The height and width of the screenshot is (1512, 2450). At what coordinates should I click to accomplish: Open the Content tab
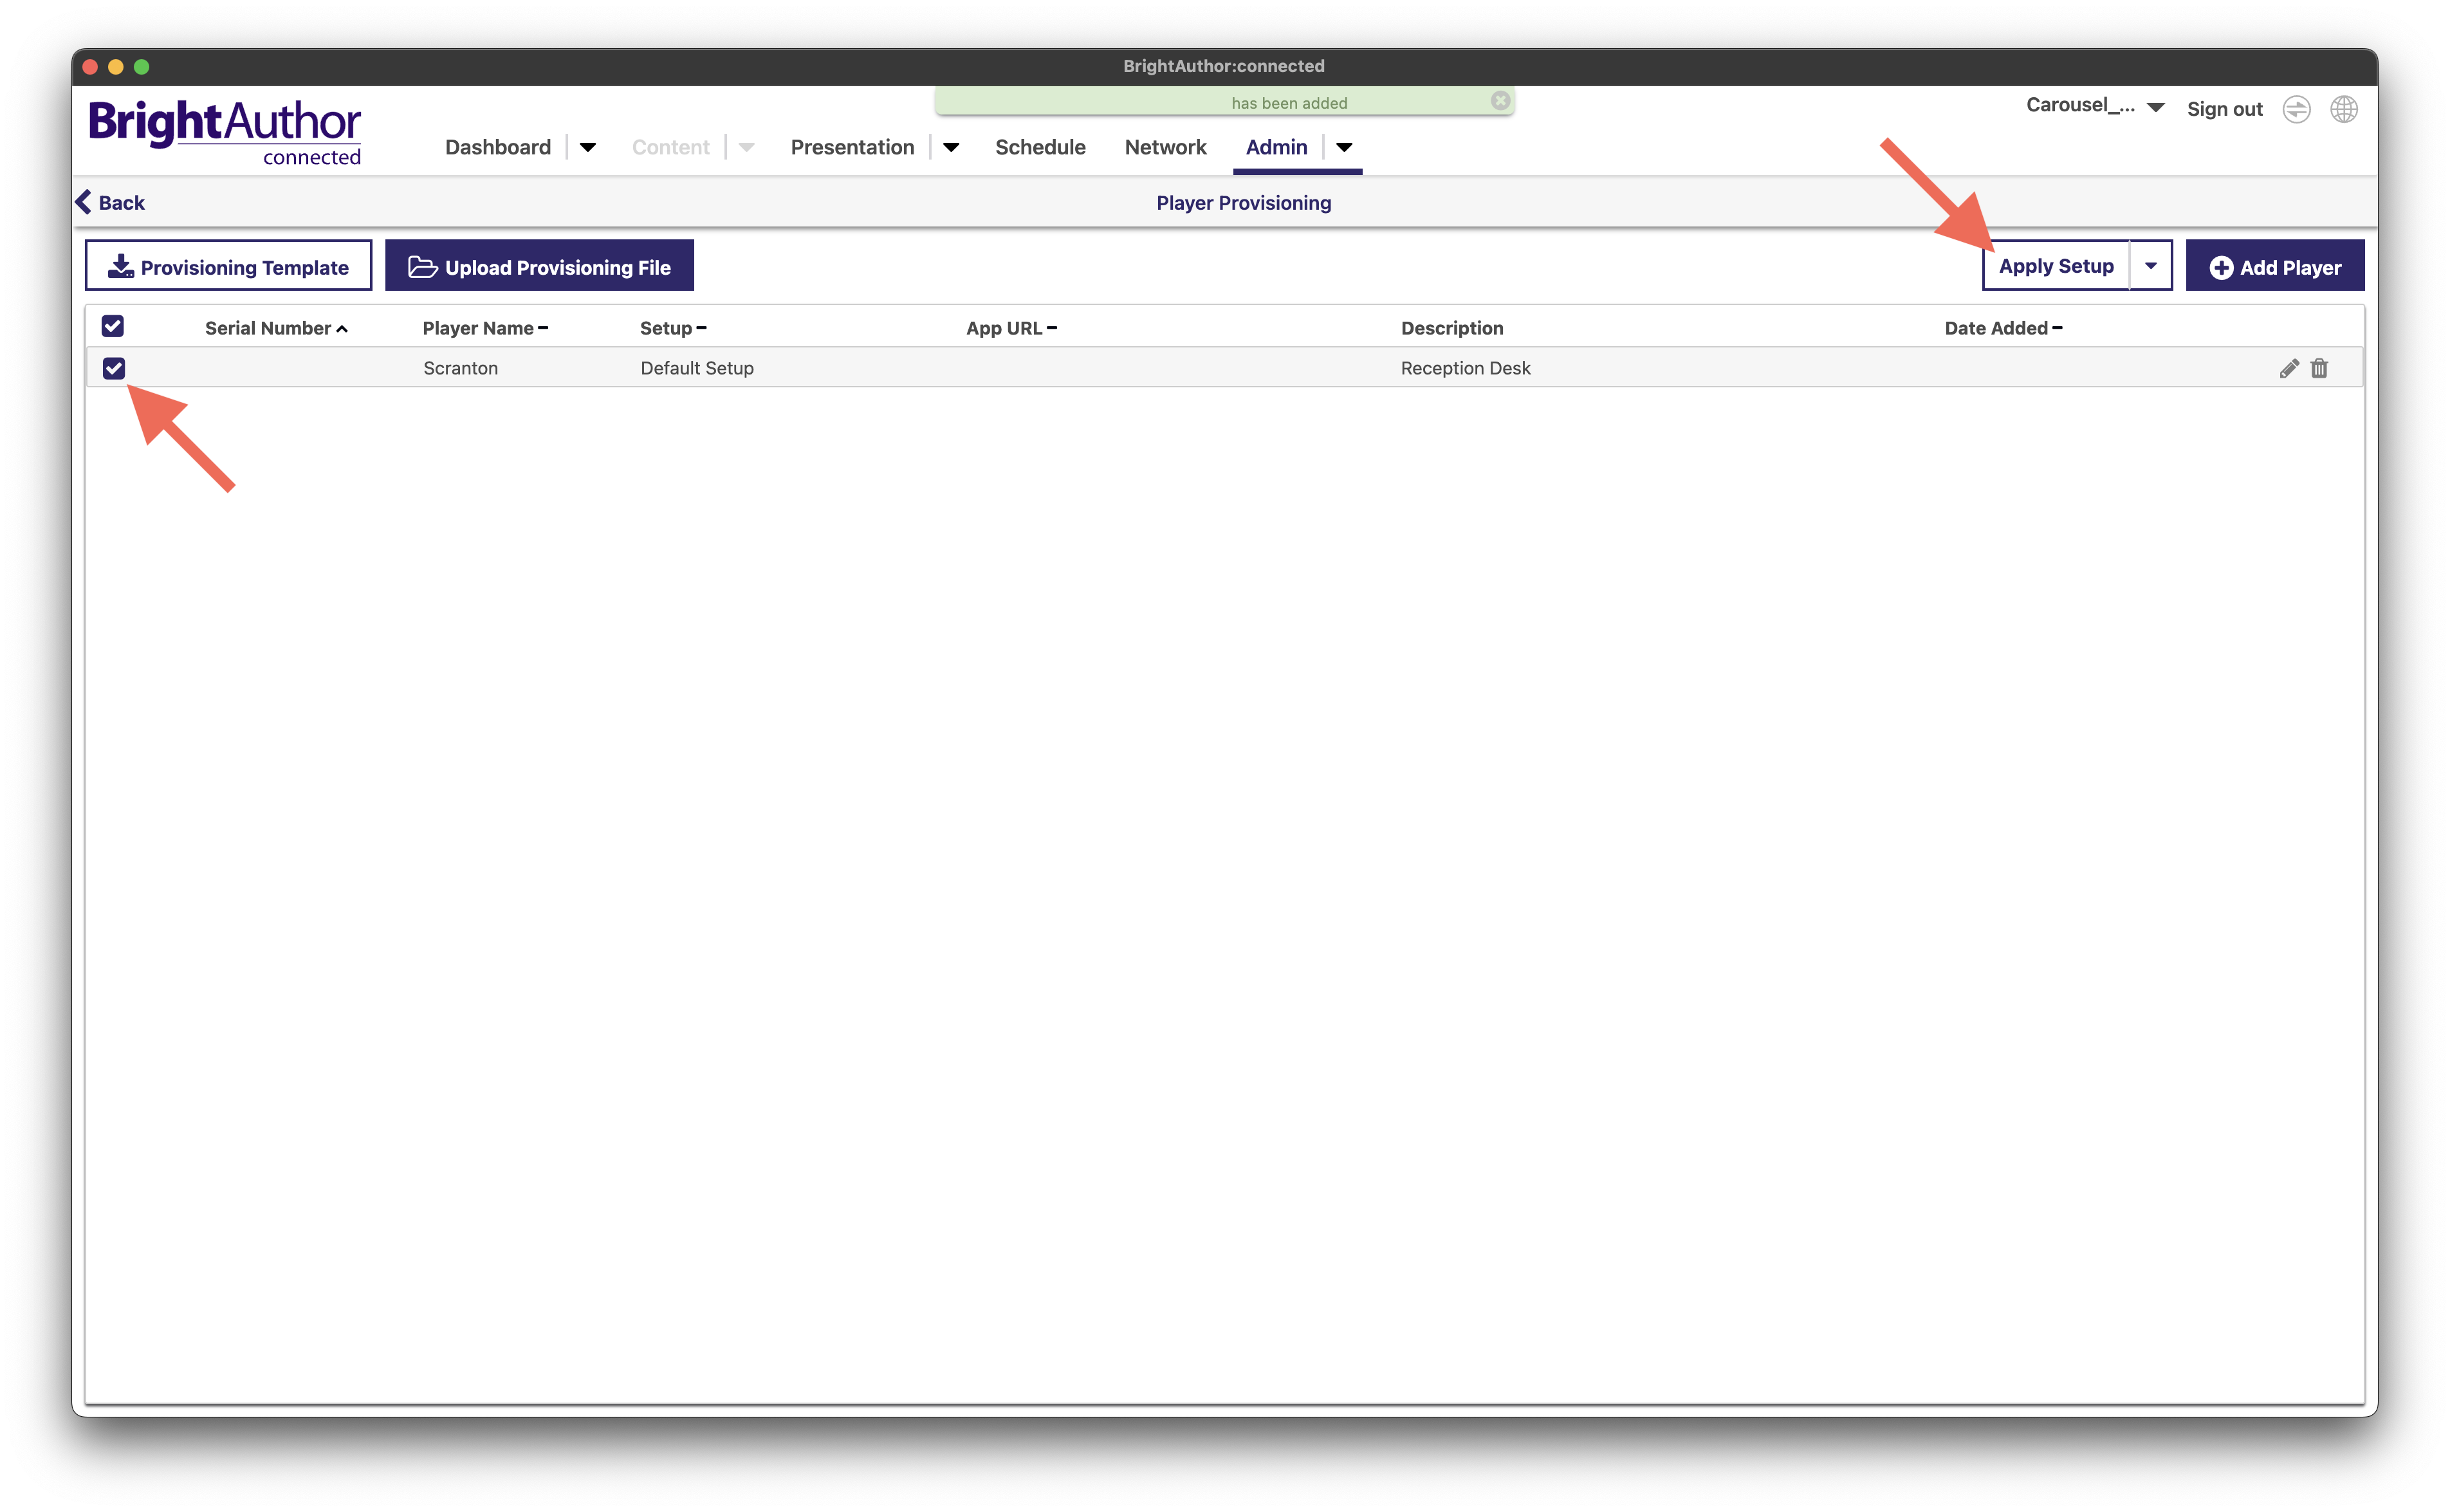point(670,148)
